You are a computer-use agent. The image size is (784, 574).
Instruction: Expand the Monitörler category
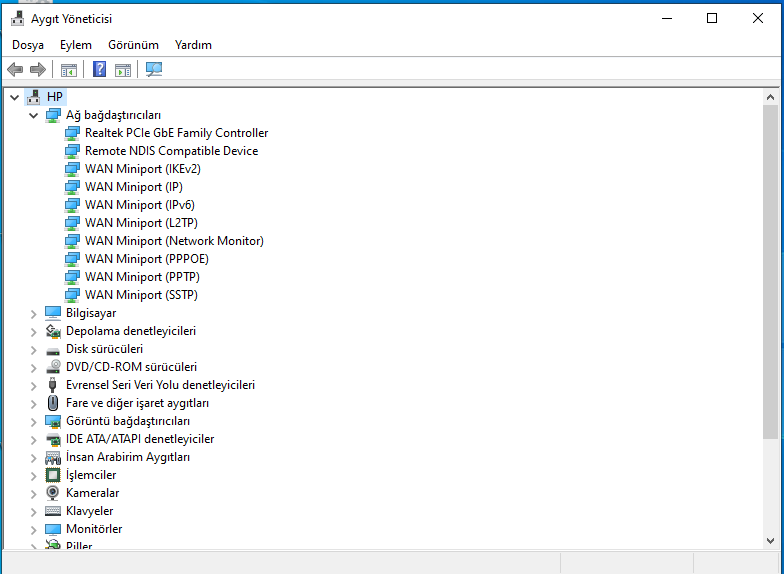pyautogui.click(x=34, y=530)
